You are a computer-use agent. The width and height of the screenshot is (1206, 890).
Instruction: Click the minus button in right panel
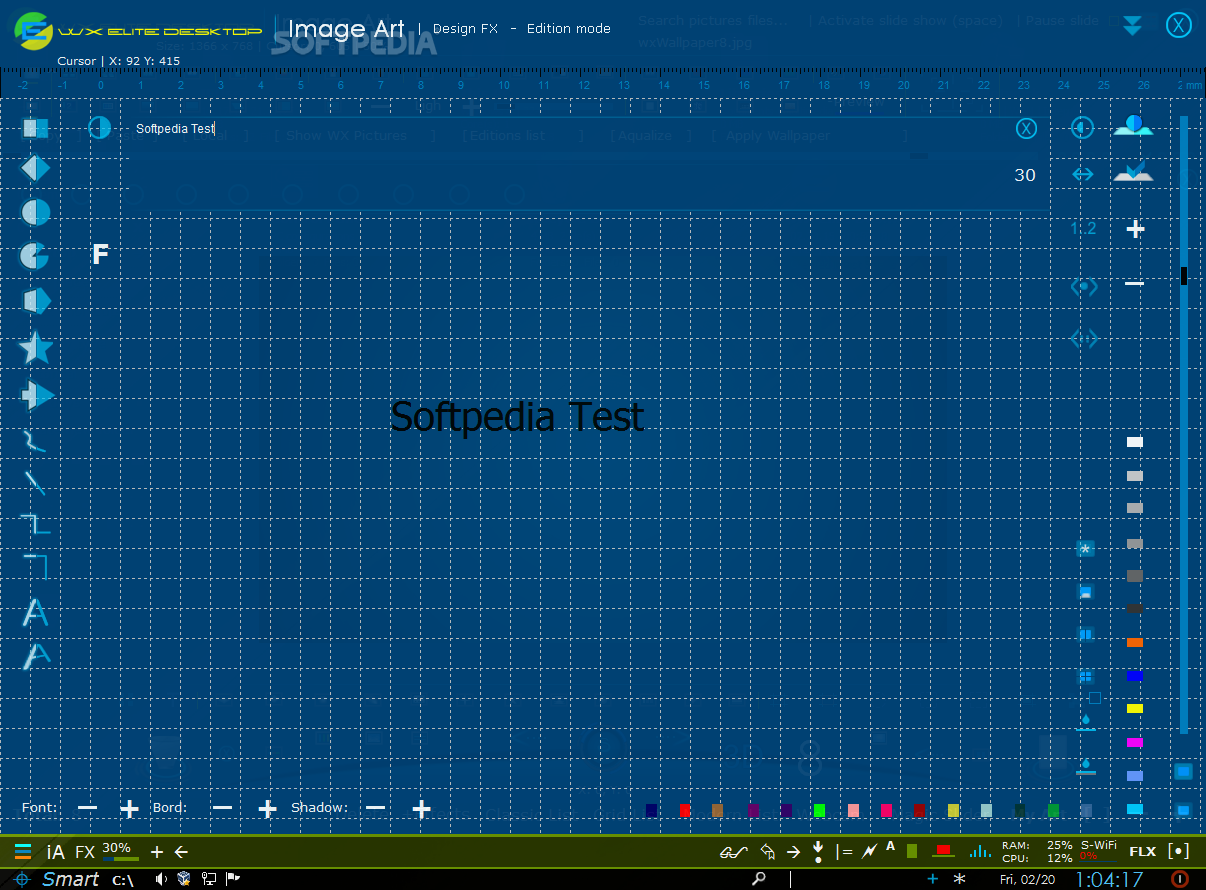[x=1134, y=284]
